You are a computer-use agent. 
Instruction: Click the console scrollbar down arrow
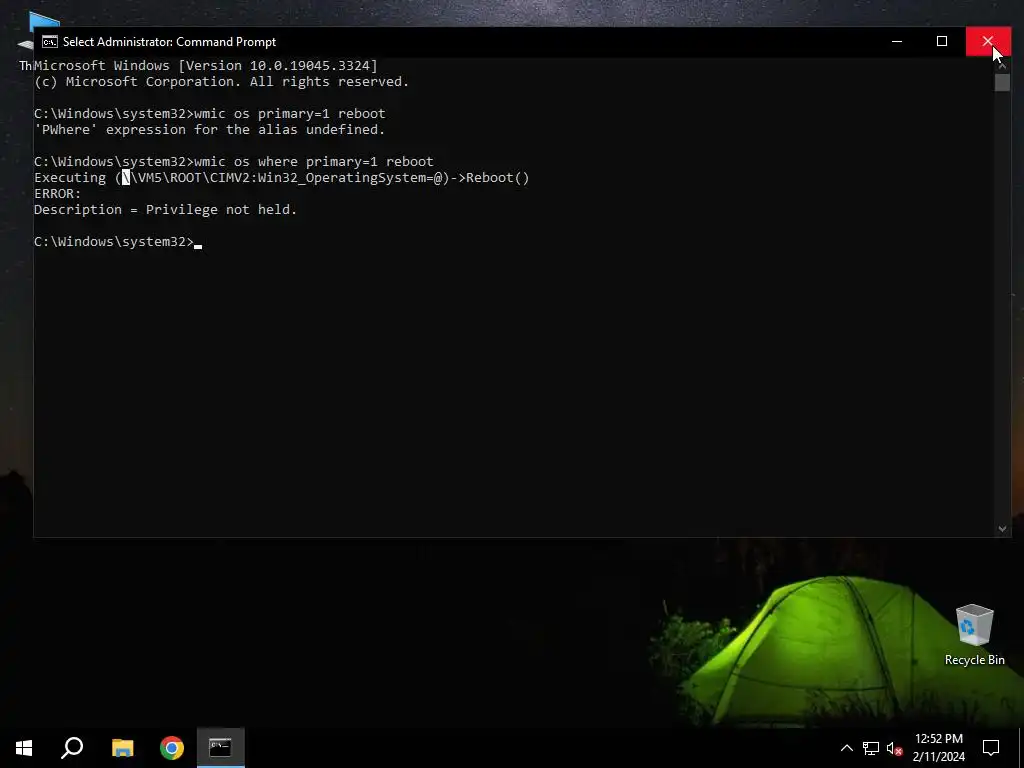1002,529
